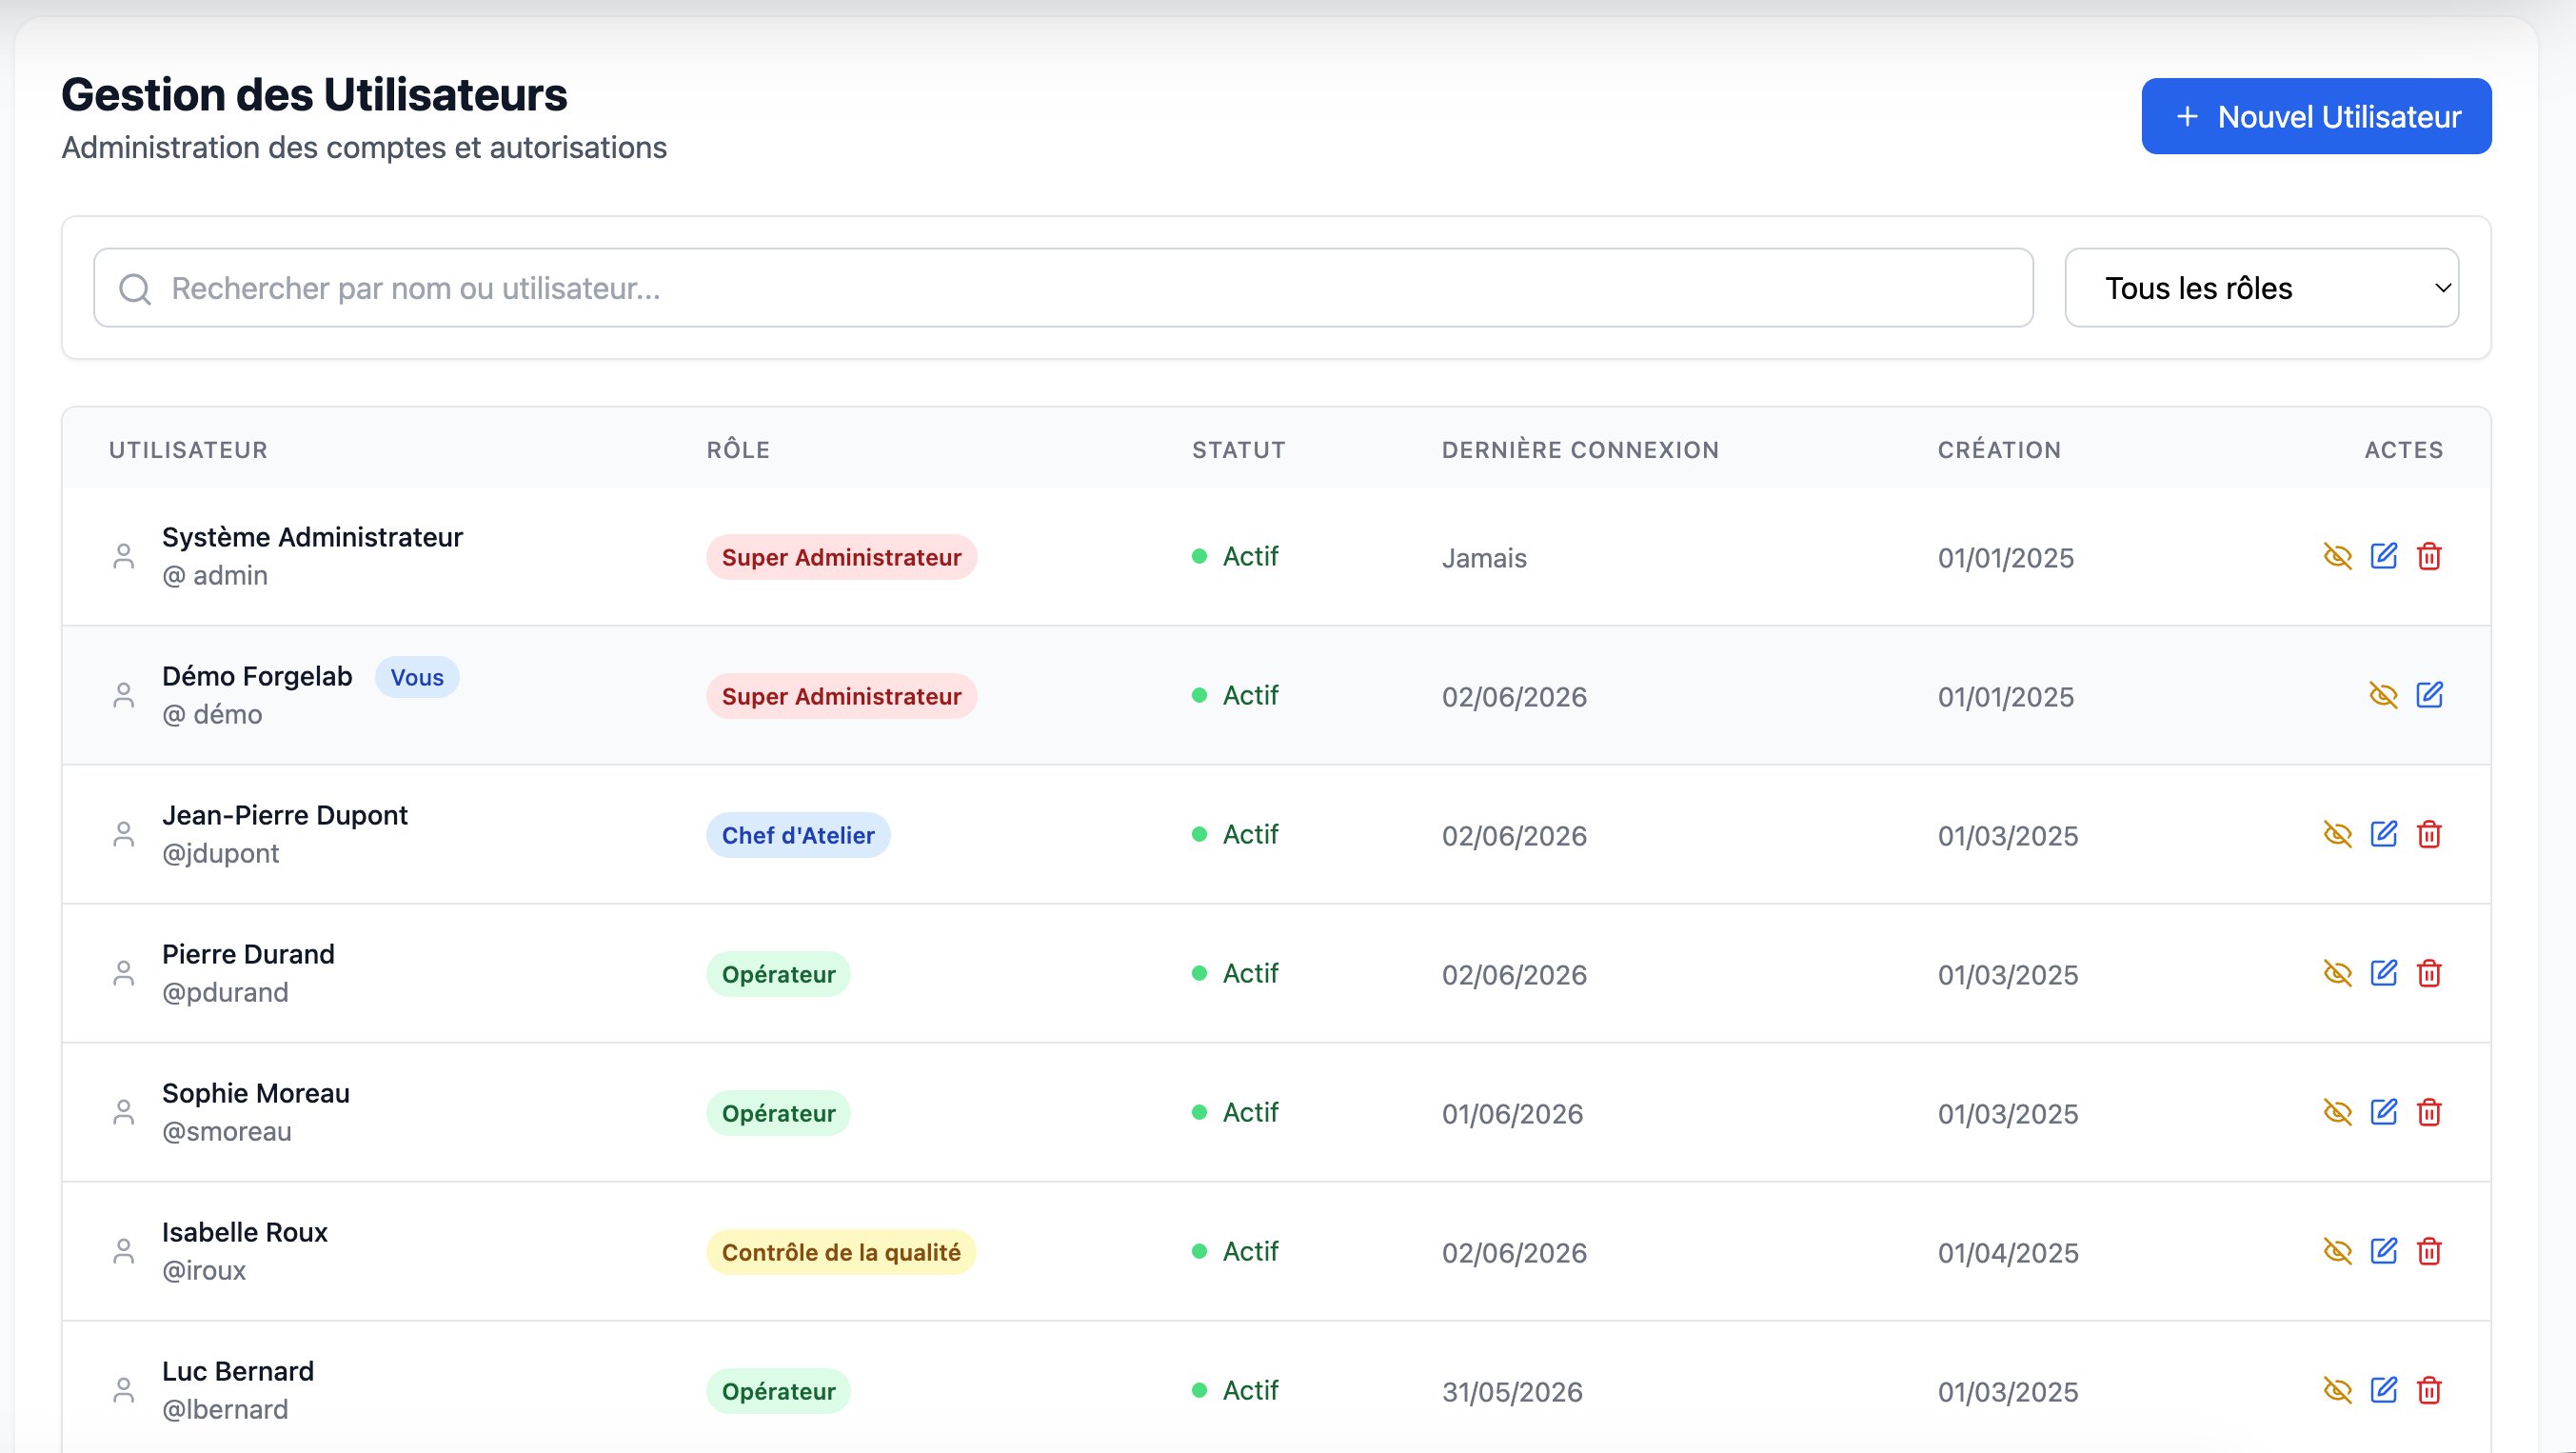The image size is (2576, 1453).
Task: Click the avatar icon beside Isabelle Roux
Action: click(124, 1251)
